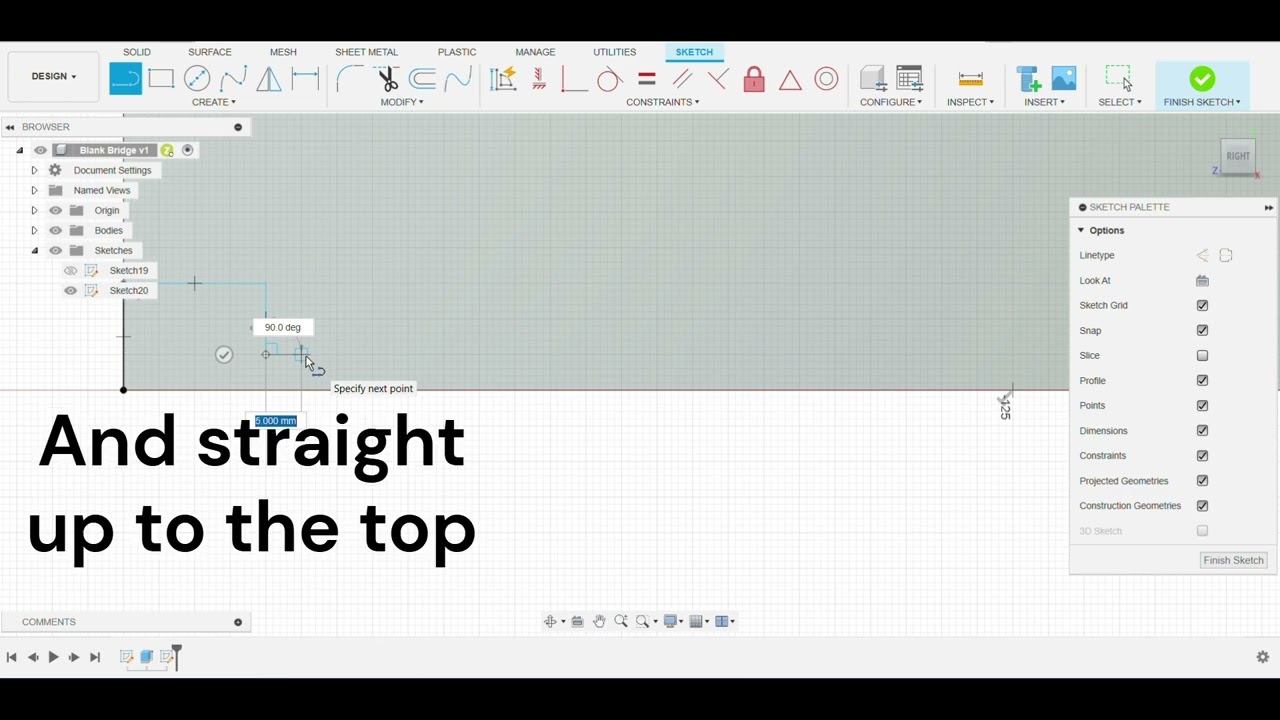Collapse the Sketches folder node
Viewport: 1280px width, 720px height.
(34, 251)
